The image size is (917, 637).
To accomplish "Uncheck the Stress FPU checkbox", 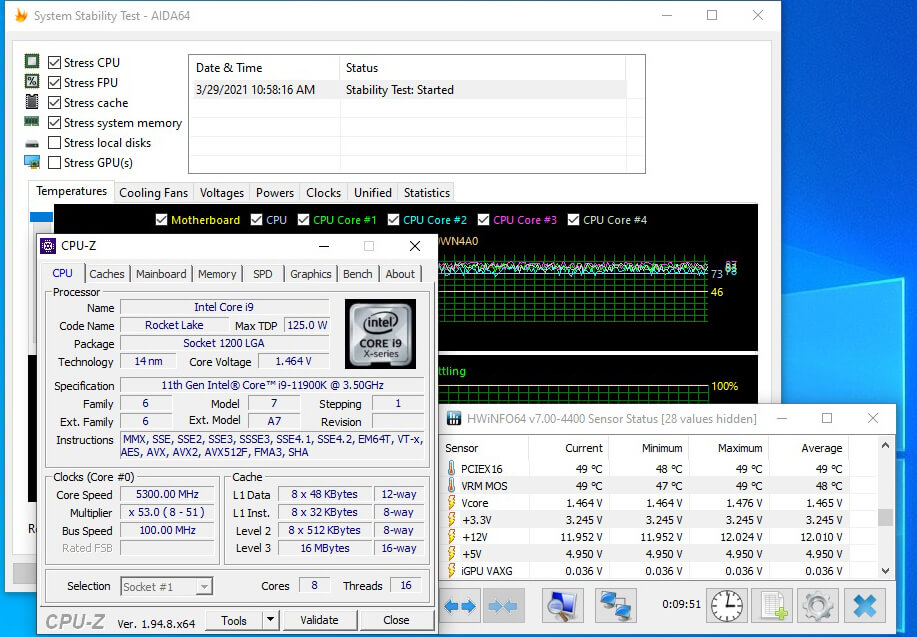I will point(55,83).
